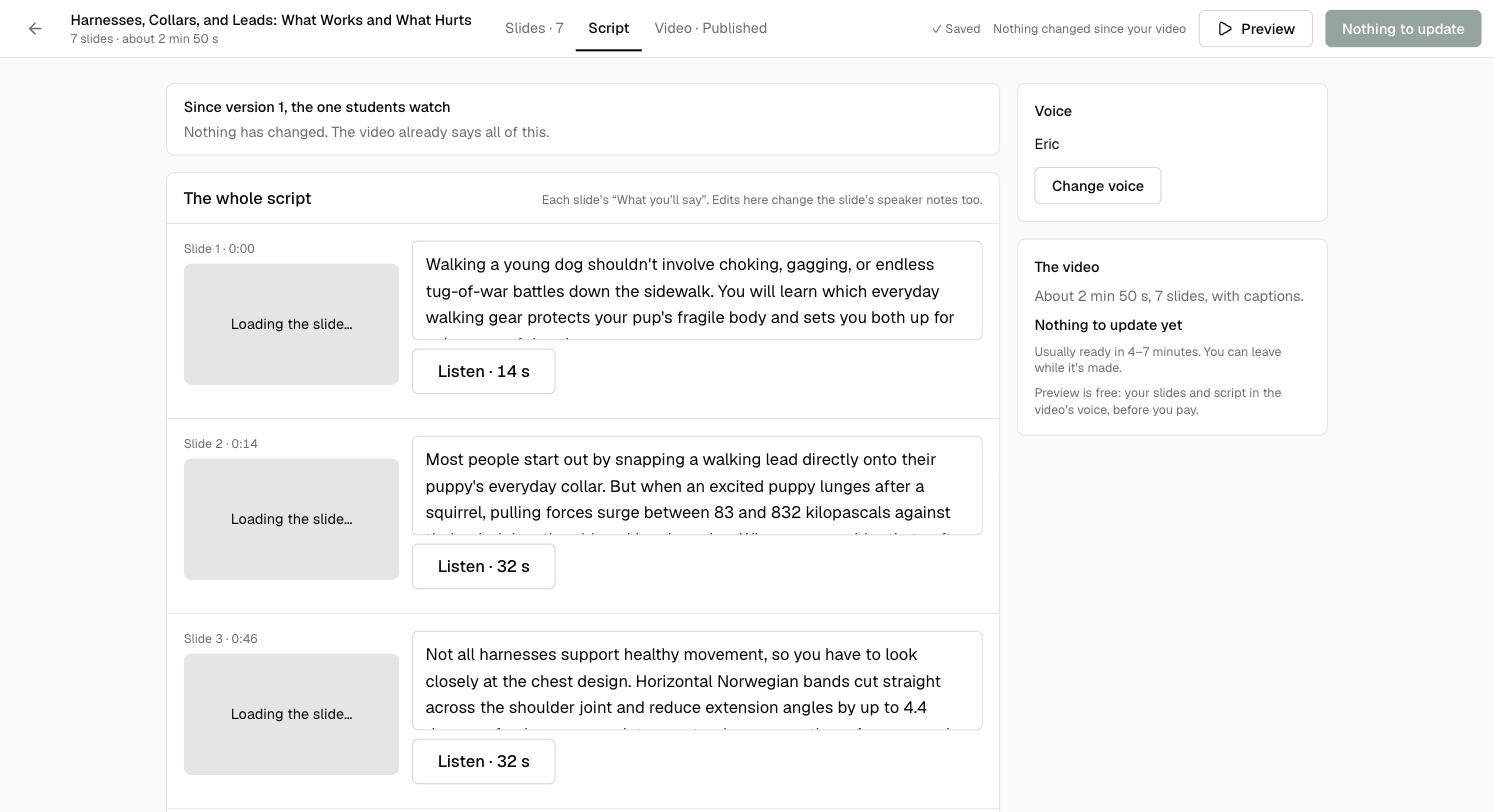
Task: Click 'Nothing changed since your video' status
Action: [x=1089, y=29]
